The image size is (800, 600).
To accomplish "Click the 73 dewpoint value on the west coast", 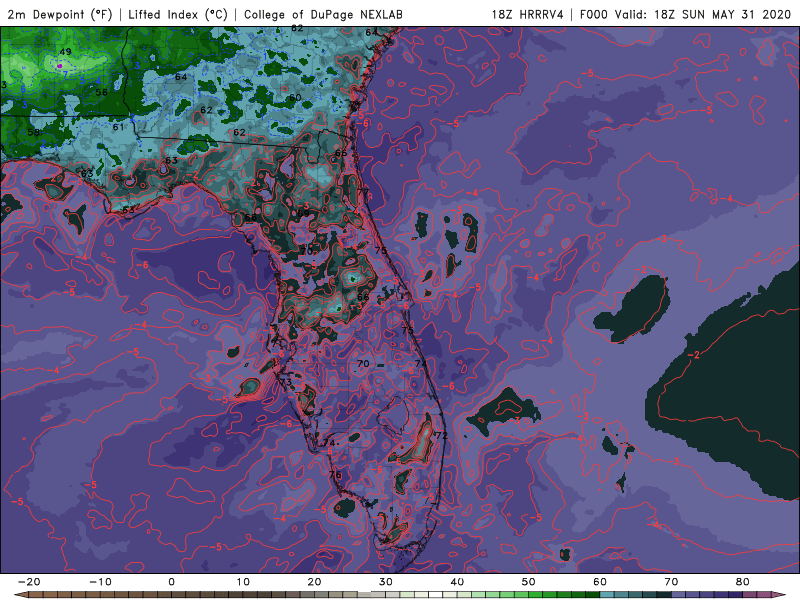I will click(286, 382).
